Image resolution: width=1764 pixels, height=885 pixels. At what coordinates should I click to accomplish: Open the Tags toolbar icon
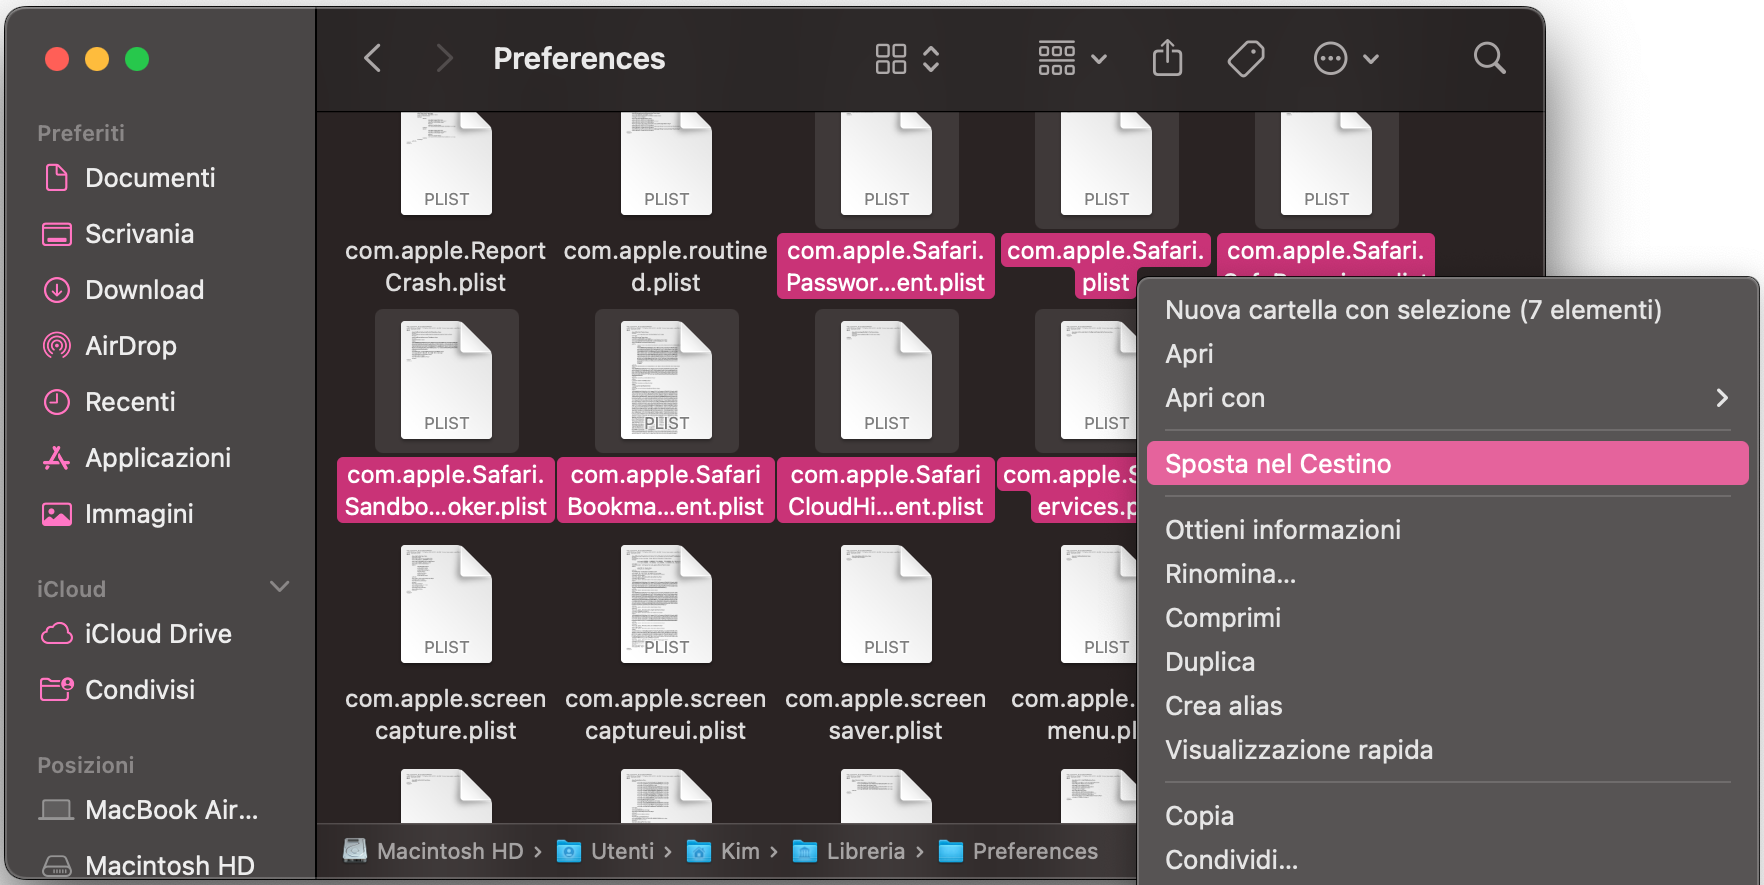click(x=1246, y=59)
